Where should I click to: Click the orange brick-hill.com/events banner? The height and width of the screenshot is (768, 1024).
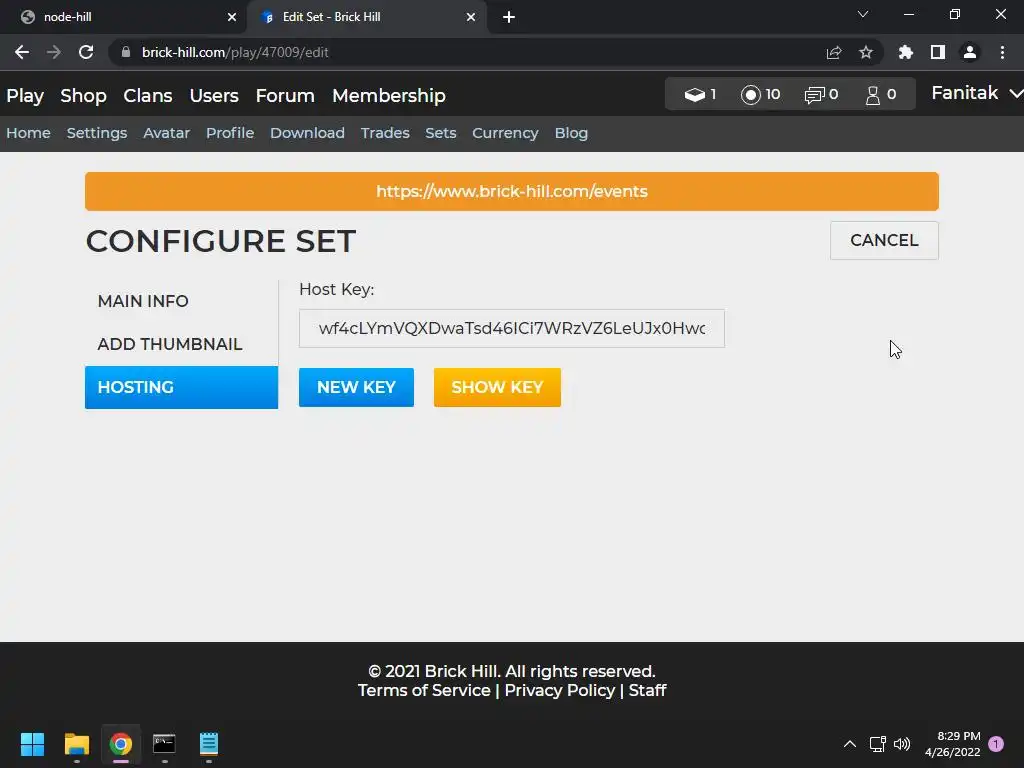click(x=512, y=191)
